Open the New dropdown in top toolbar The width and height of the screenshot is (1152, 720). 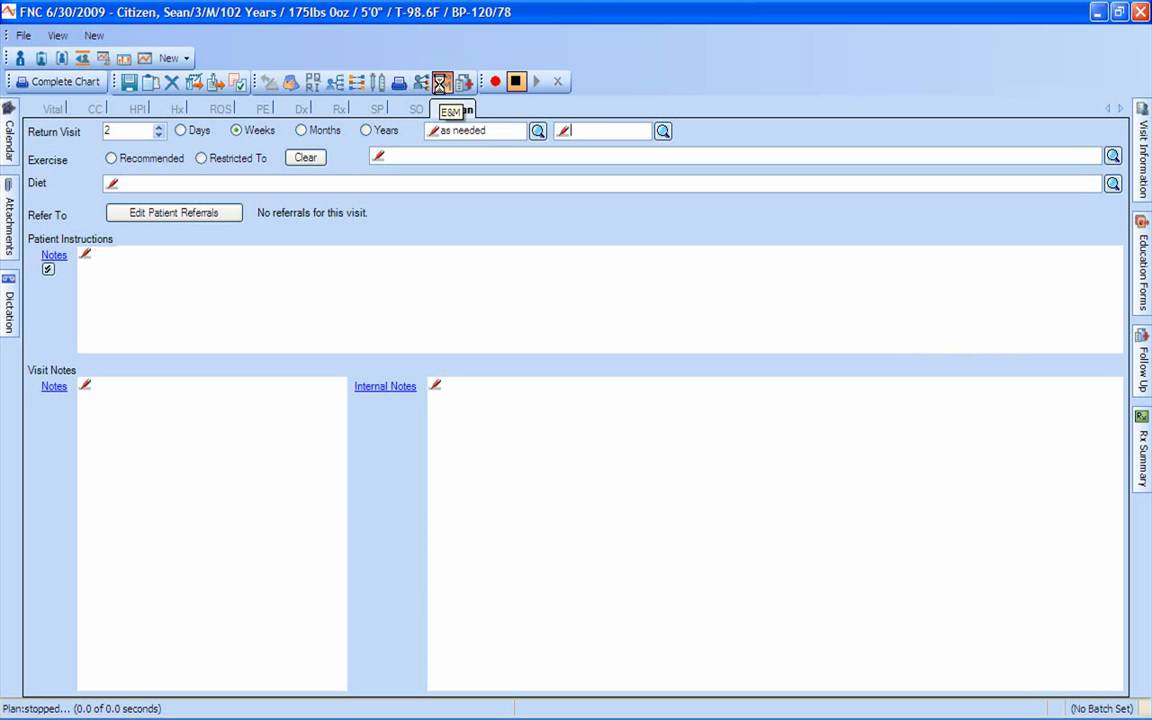pos(175,58)
